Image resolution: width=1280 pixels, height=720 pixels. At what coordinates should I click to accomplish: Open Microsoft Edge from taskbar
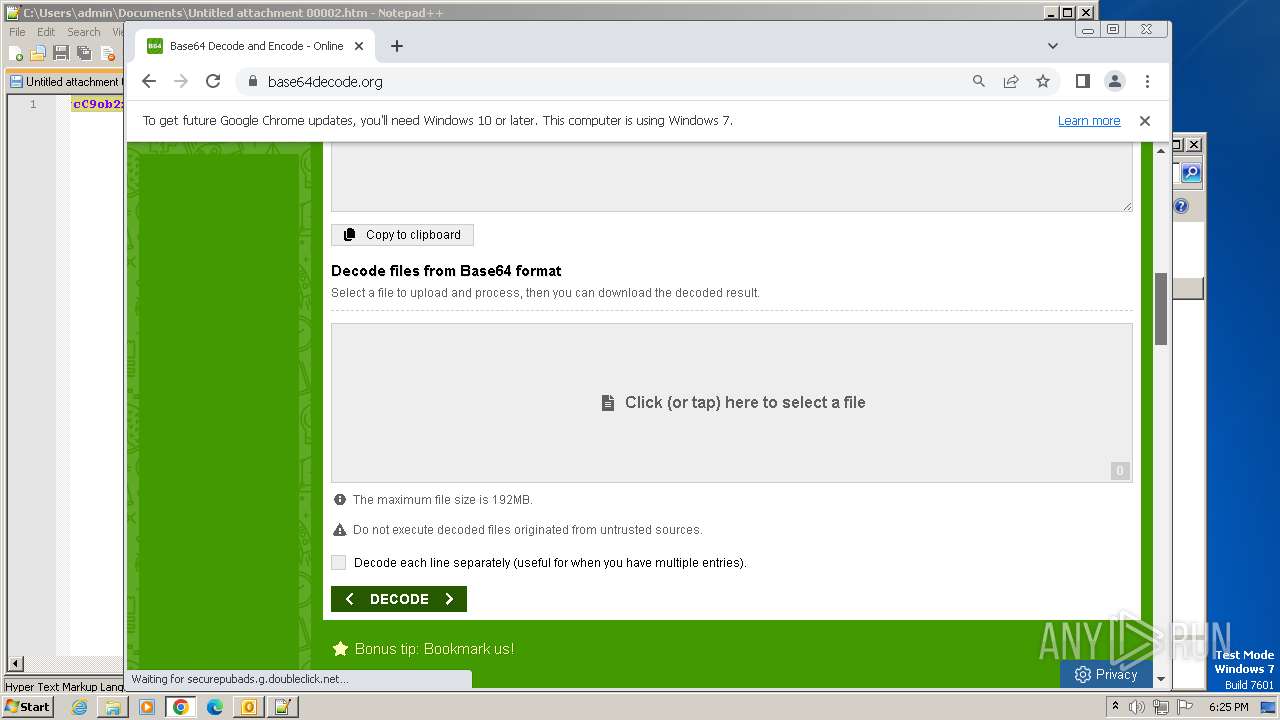pos(215,707)
